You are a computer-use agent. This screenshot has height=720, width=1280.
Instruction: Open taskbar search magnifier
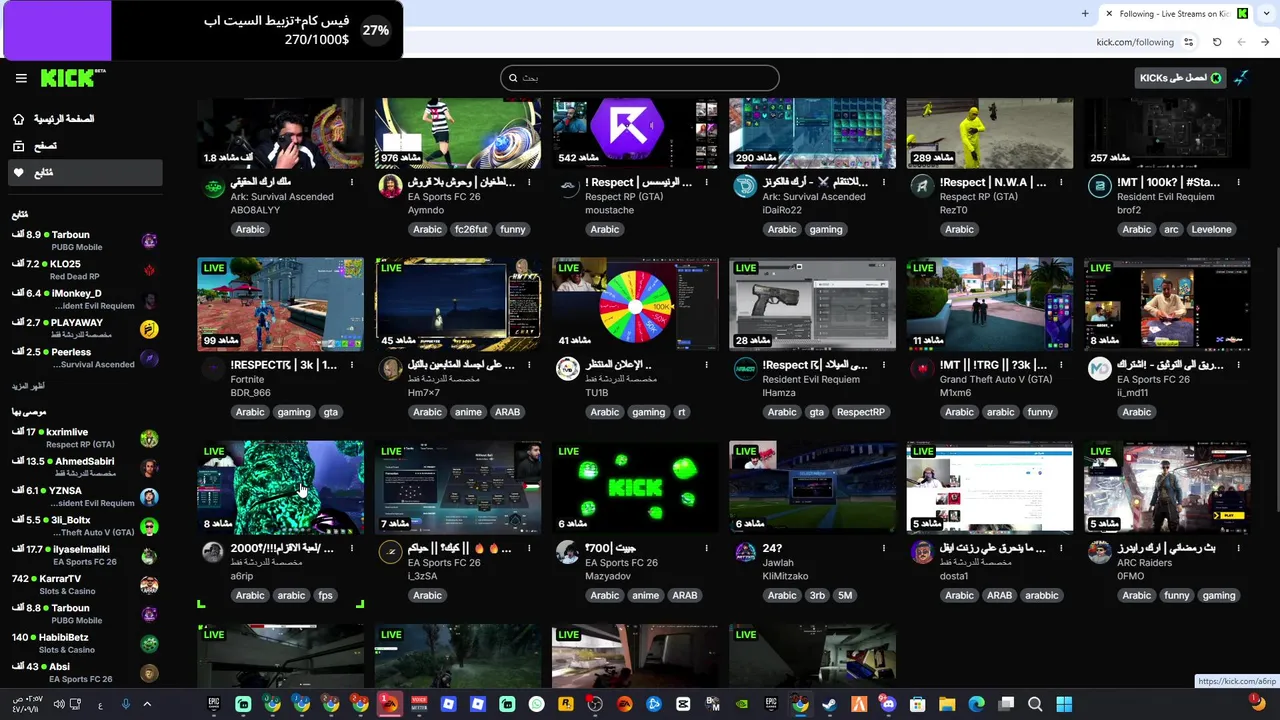tap(1035, 704)
